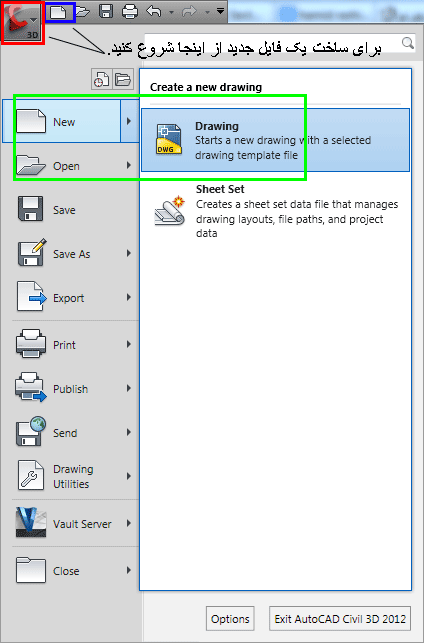The image size is (424, 643).
Task: Click the Undo arrow icon
Action: click(x=154, y=11)
